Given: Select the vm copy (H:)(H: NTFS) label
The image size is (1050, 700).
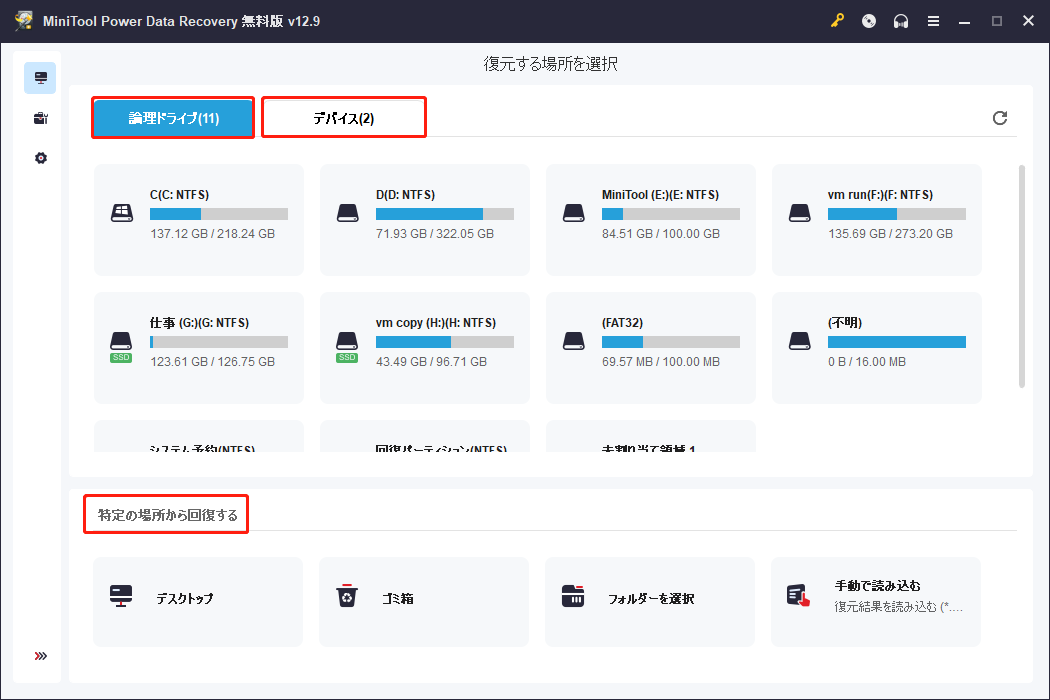Looking at the screenshot, I should [x=436, y=323].
